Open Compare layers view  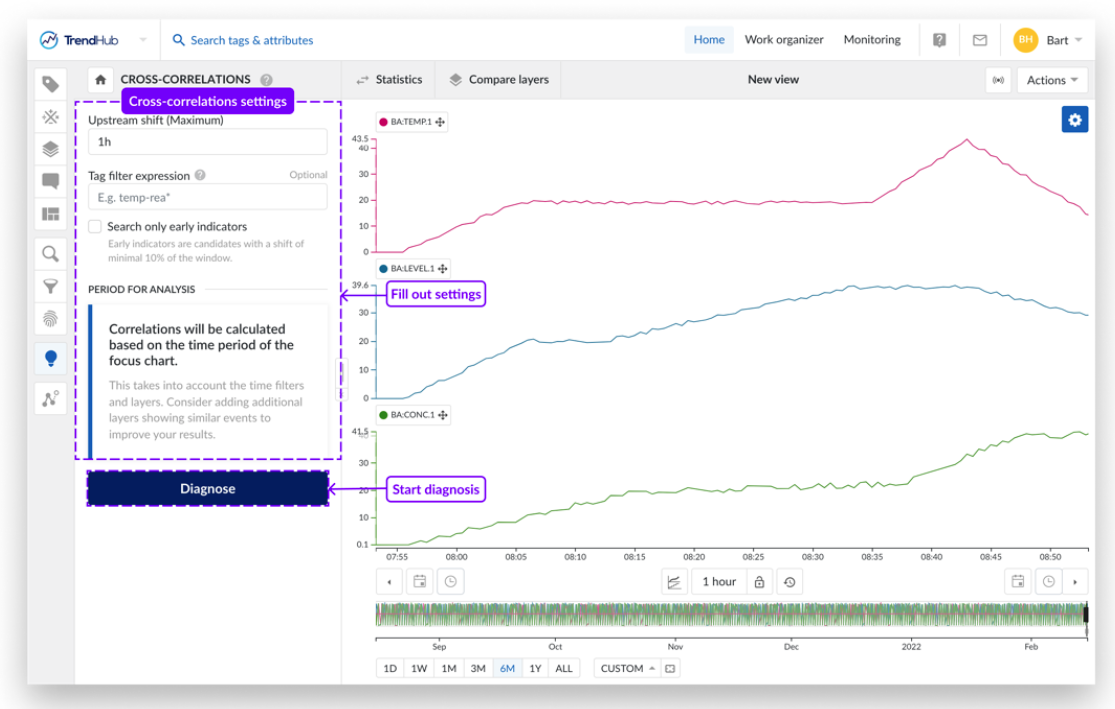(x=499, y=80)
